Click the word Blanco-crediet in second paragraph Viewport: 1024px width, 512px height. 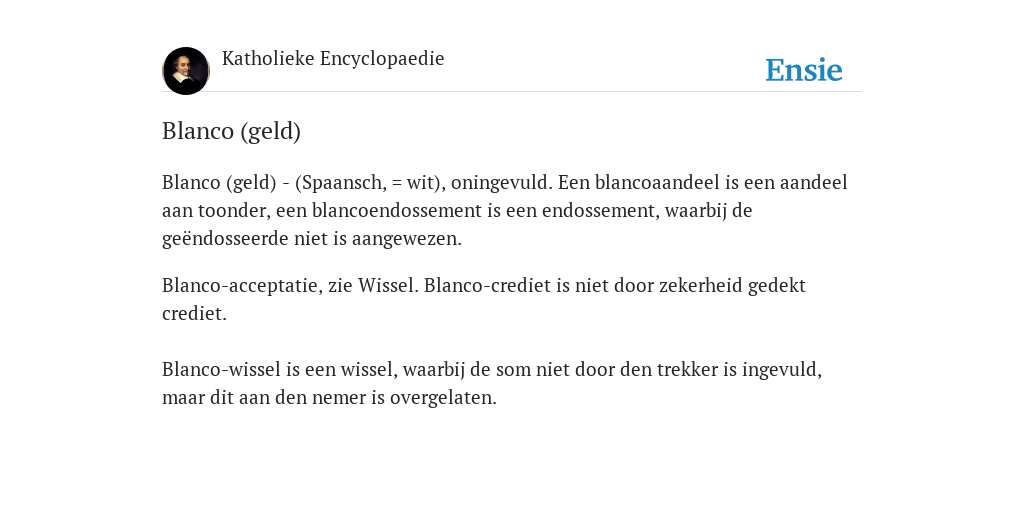point(487,285)
